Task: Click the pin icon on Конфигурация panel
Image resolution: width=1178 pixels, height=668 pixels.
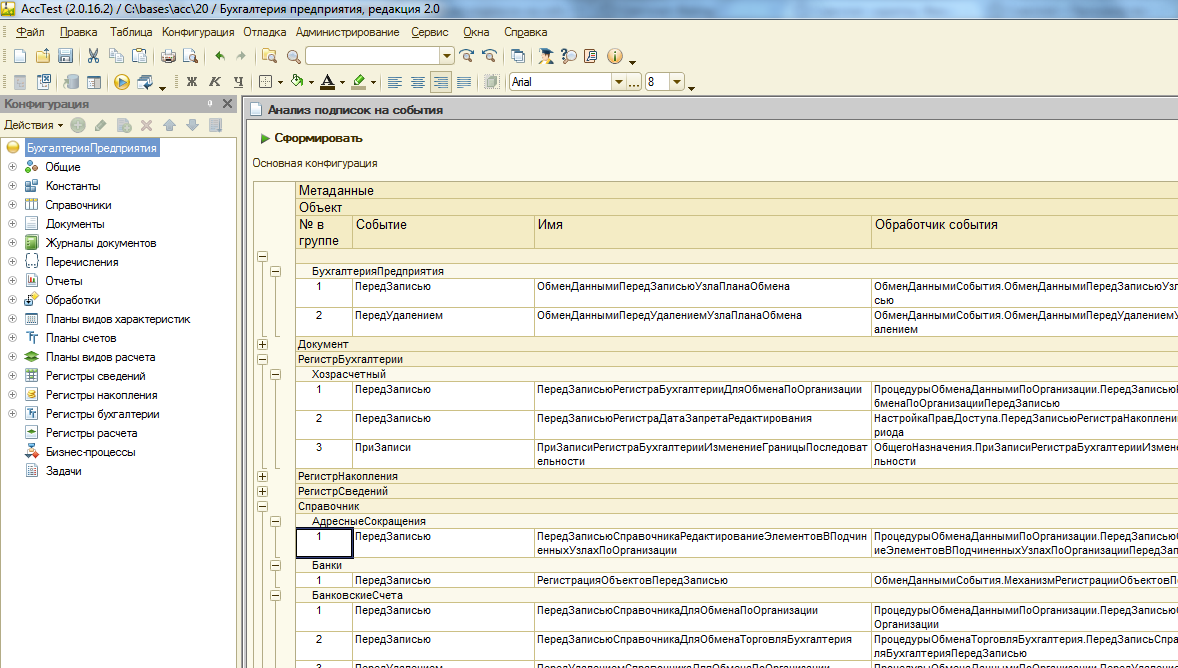Action: pyautogui.click(x=210, y=104)
